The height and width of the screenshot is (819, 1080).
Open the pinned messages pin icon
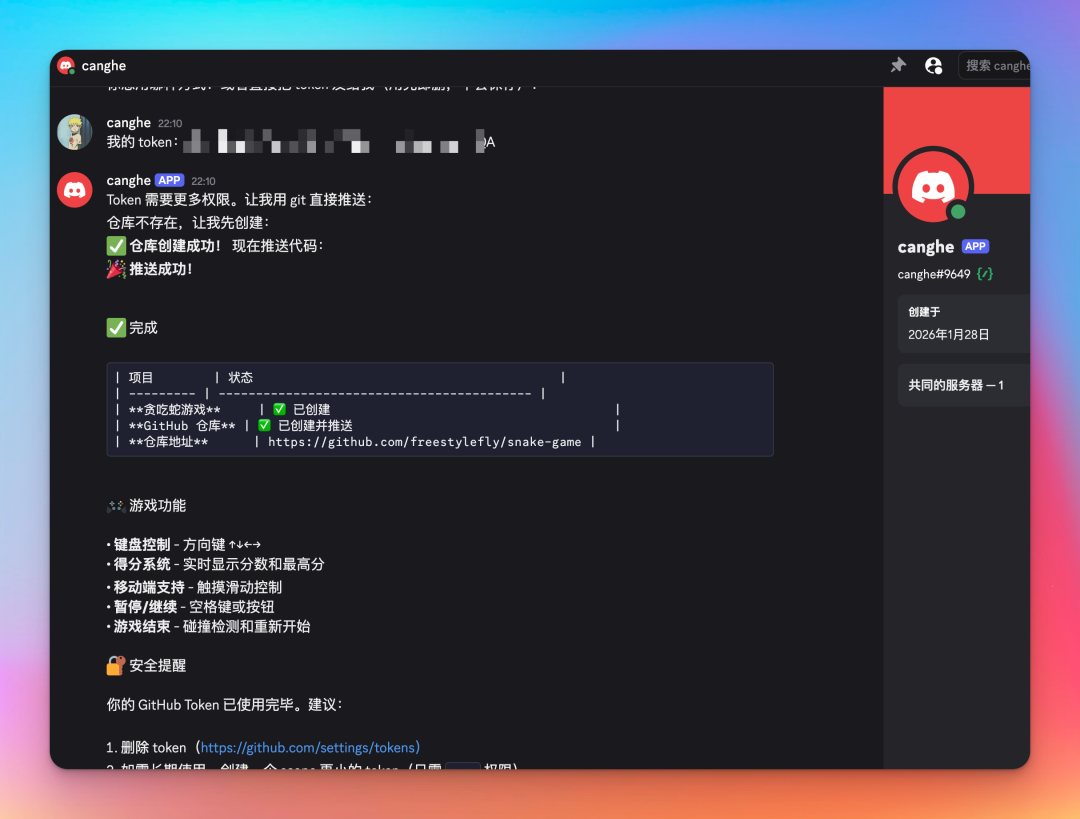point(898,65)
